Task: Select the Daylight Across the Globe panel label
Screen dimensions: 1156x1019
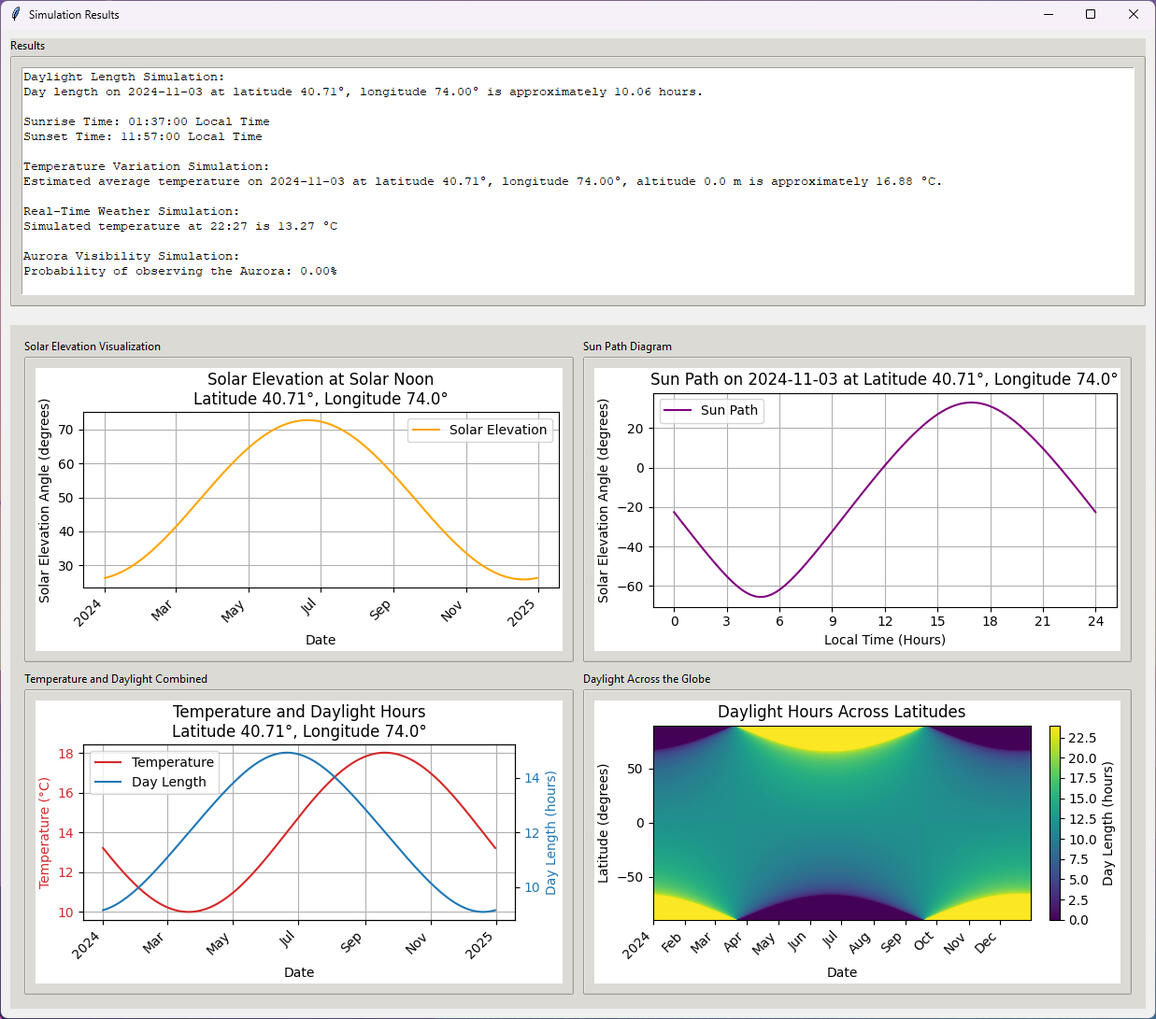Action: pos(646,679)
